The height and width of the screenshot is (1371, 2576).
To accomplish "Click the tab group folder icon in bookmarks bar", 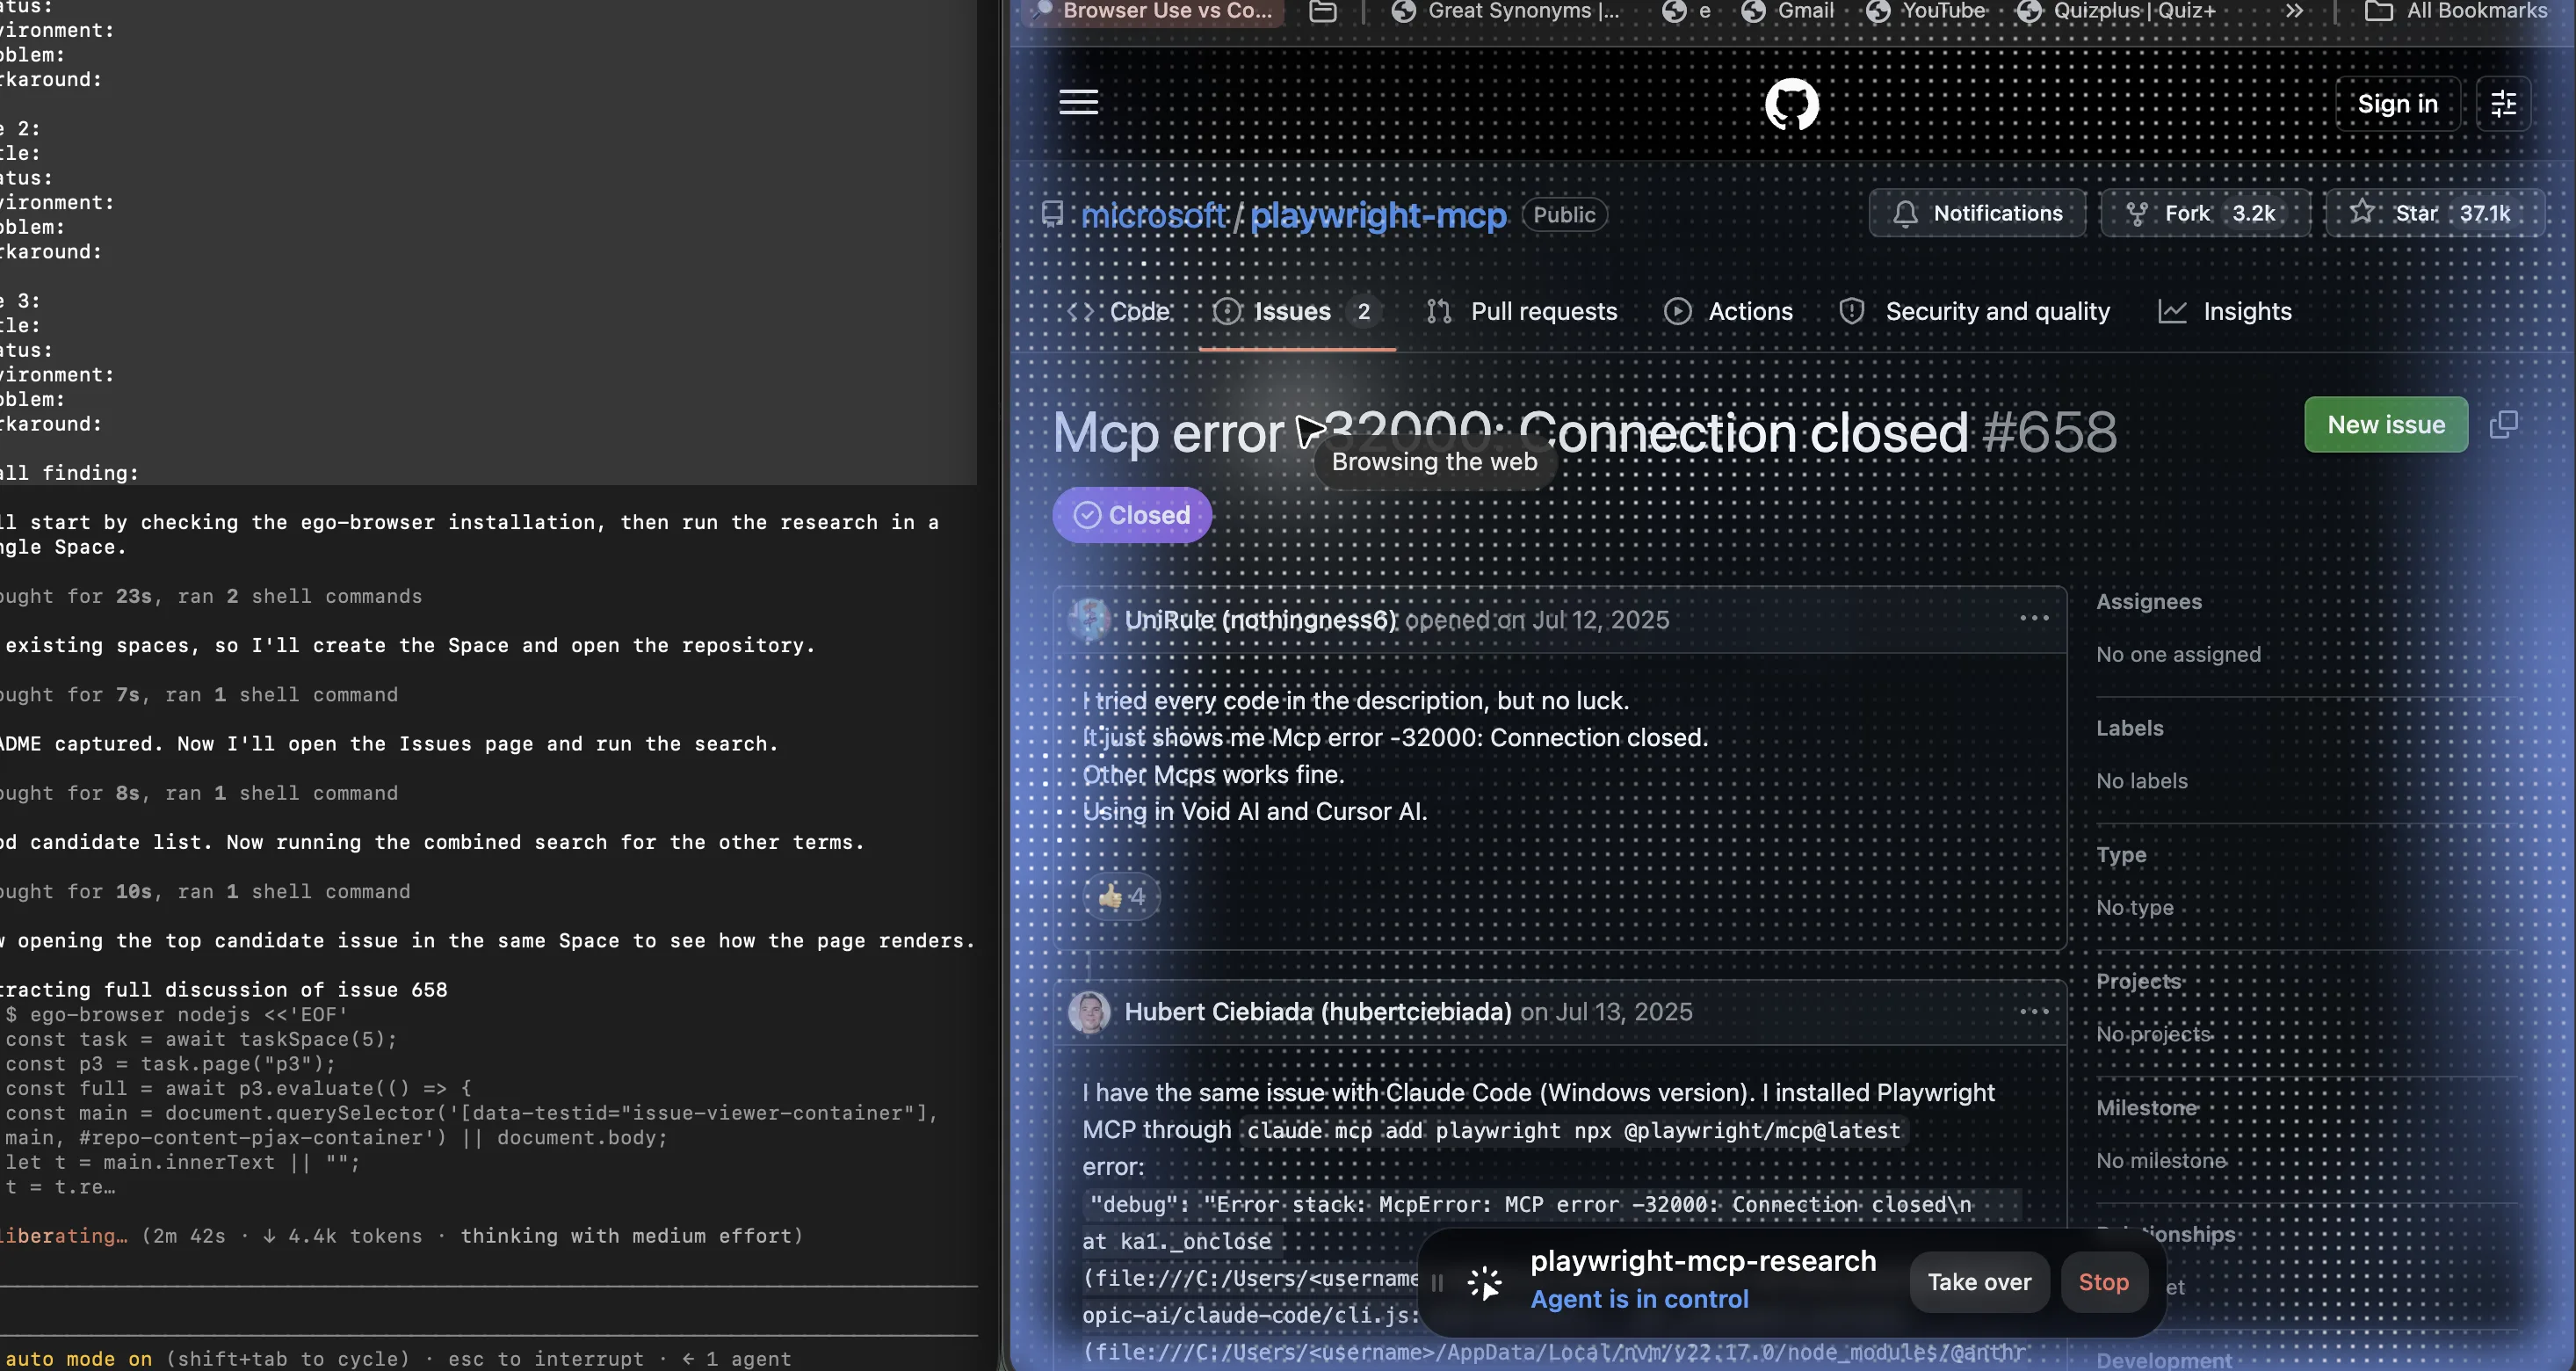I will [1322, 12].
